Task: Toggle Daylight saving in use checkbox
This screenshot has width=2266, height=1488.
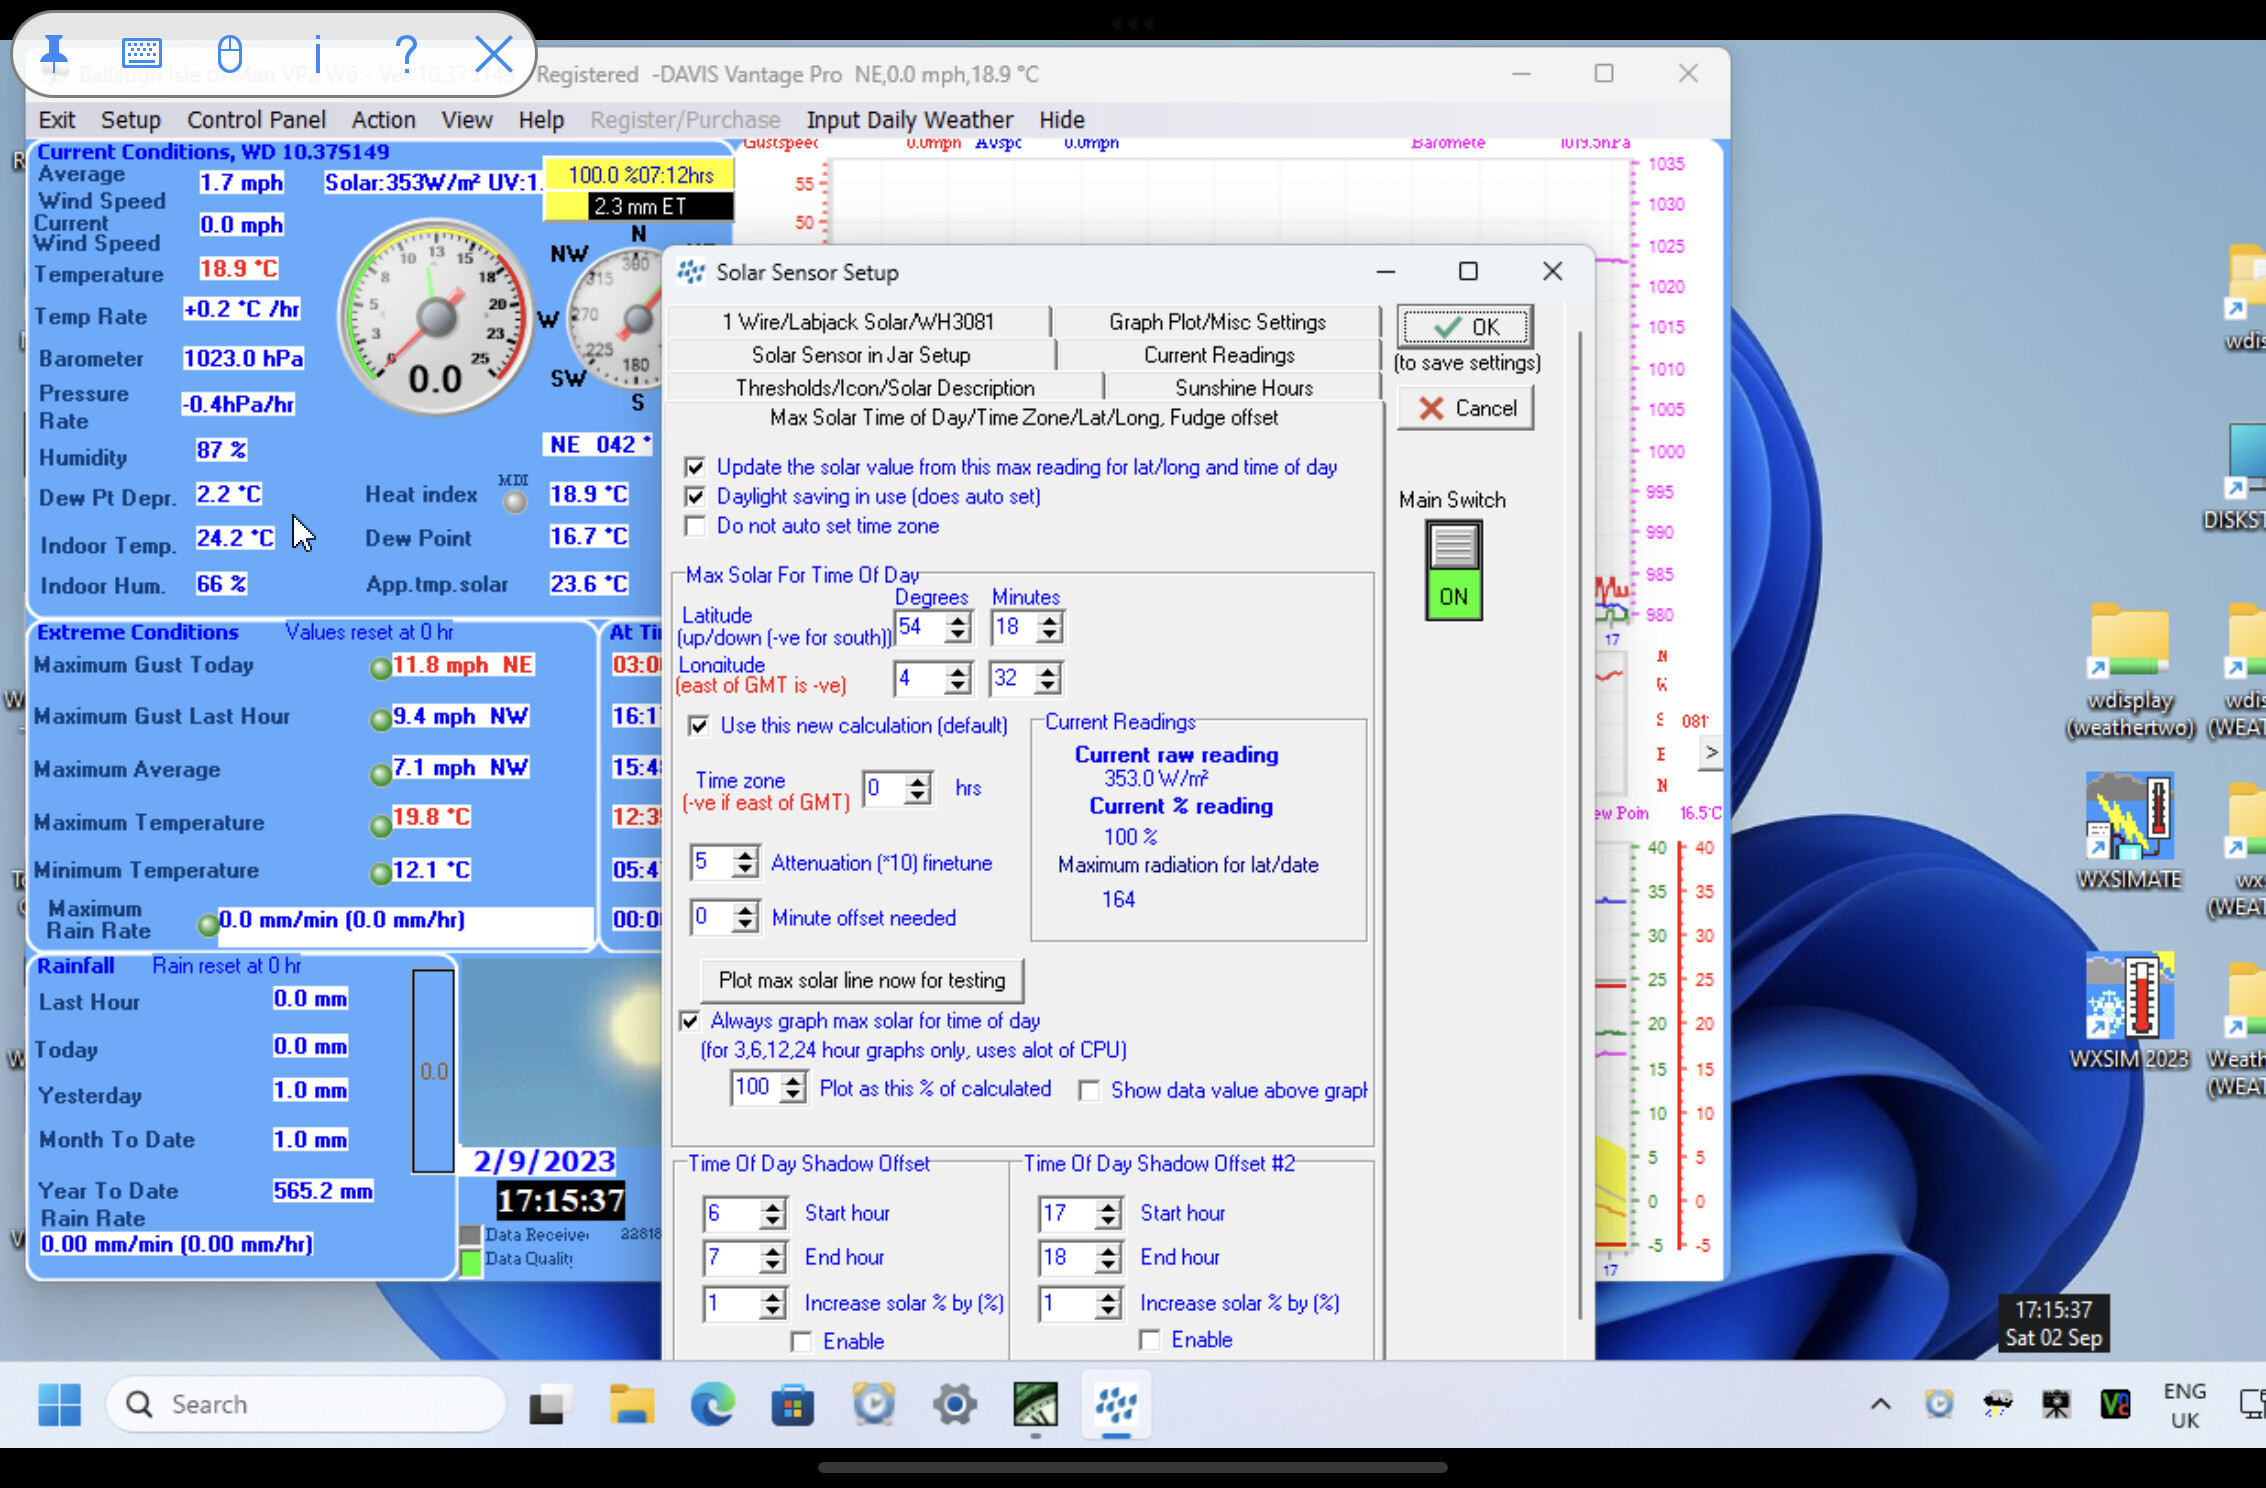Action: click(x=695, y=496)
